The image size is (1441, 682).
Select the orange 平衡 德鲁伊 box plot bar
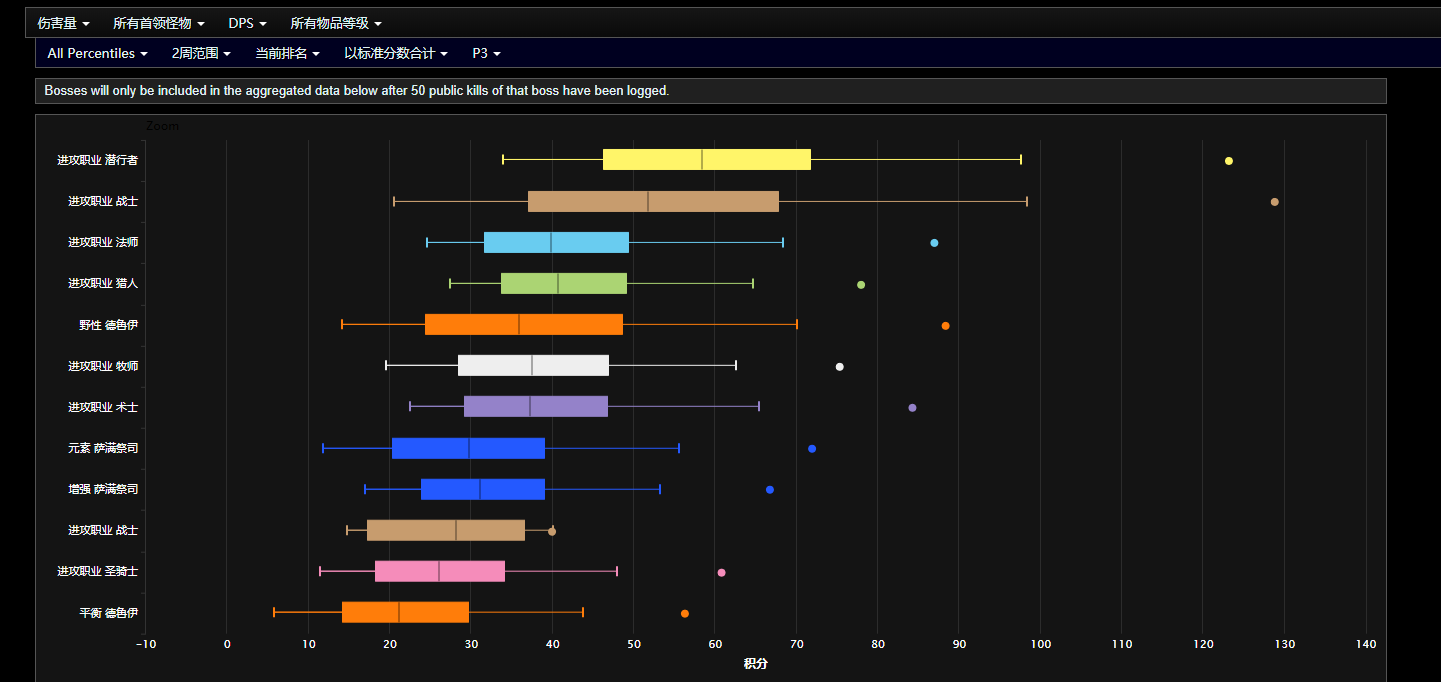(405, 612)
